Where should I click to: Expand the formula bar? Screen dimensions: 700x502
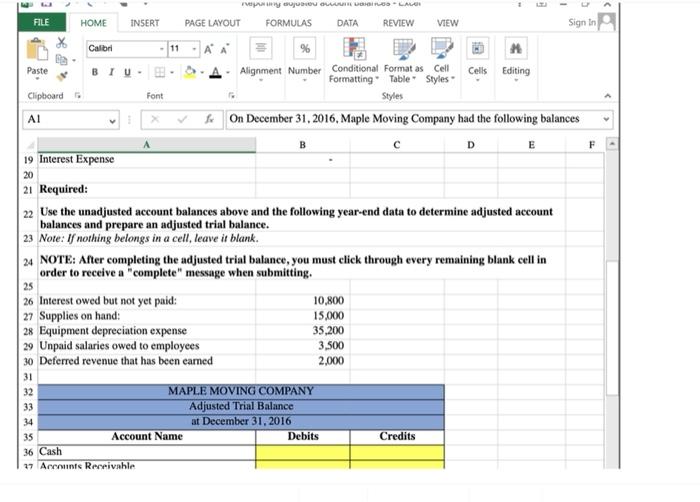point(606,119)
